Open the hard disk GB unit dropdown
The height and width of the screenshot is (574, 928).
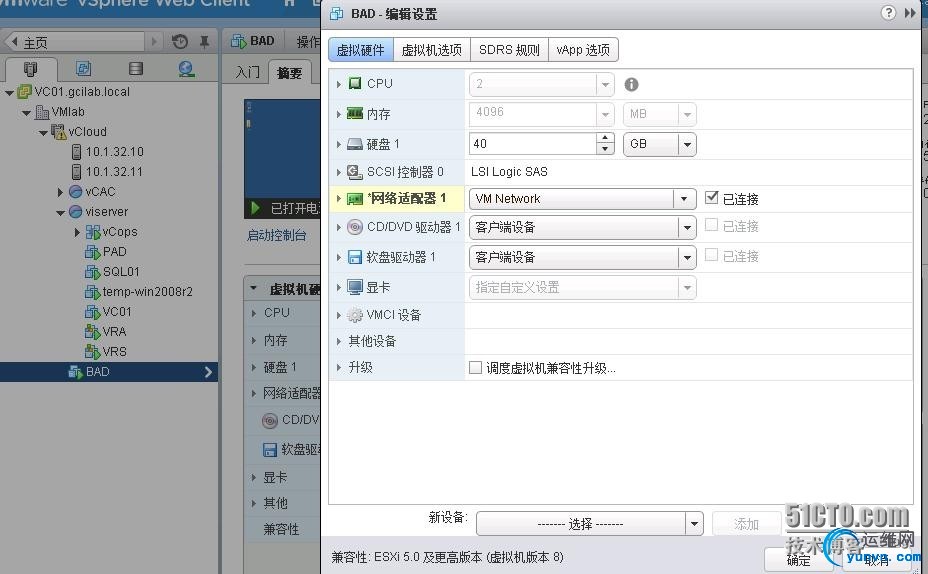[x=659, y=144]
